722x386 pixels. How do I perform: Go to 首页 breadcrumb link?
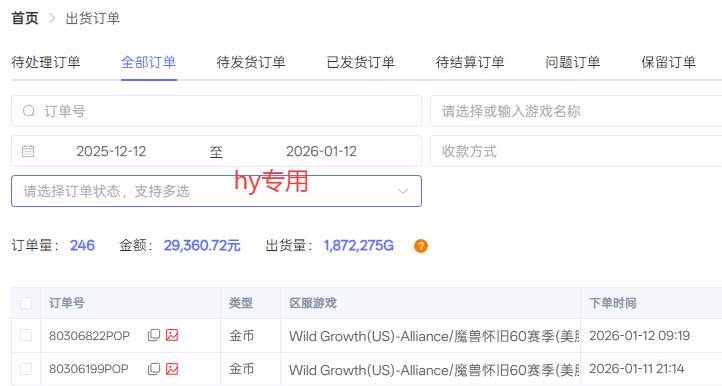(25, 18)
